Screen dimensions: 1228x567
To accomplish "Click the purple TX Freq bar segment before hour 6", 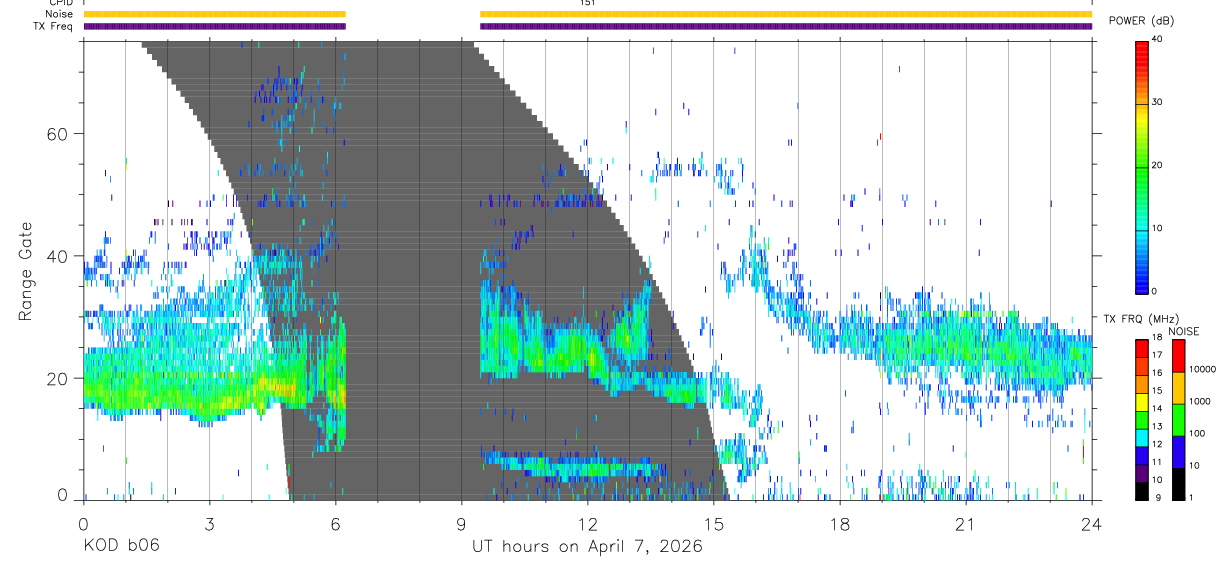I will (x=214, y=26).
